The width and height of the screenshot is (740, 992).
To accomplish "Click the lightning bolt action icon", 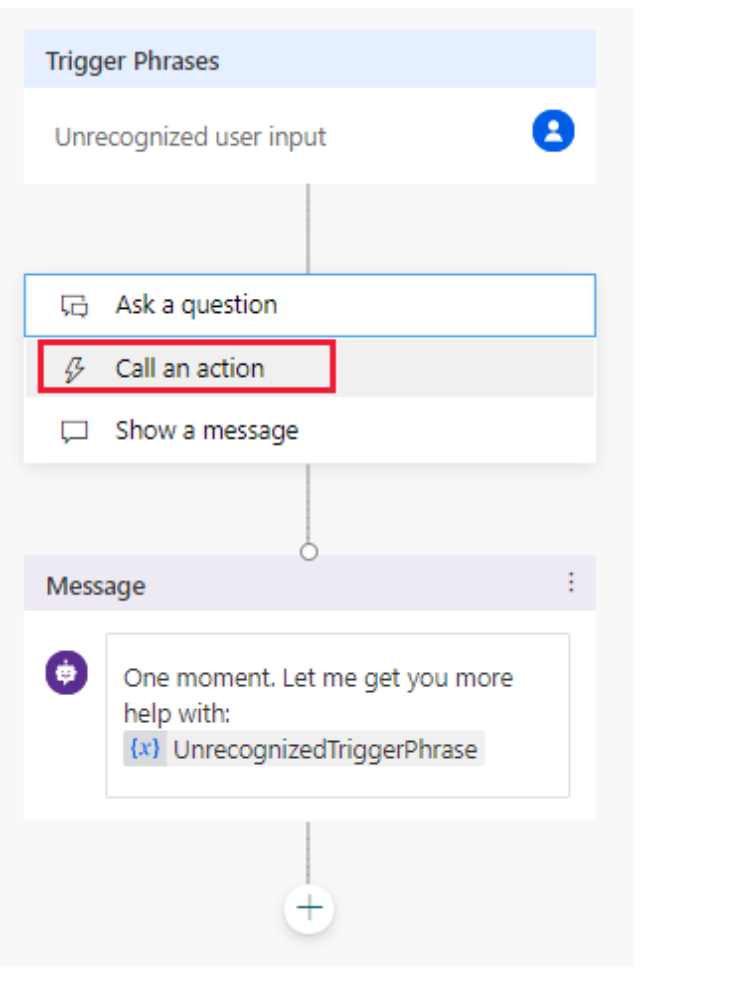I will pyautogui.click(x=74, y=369).
